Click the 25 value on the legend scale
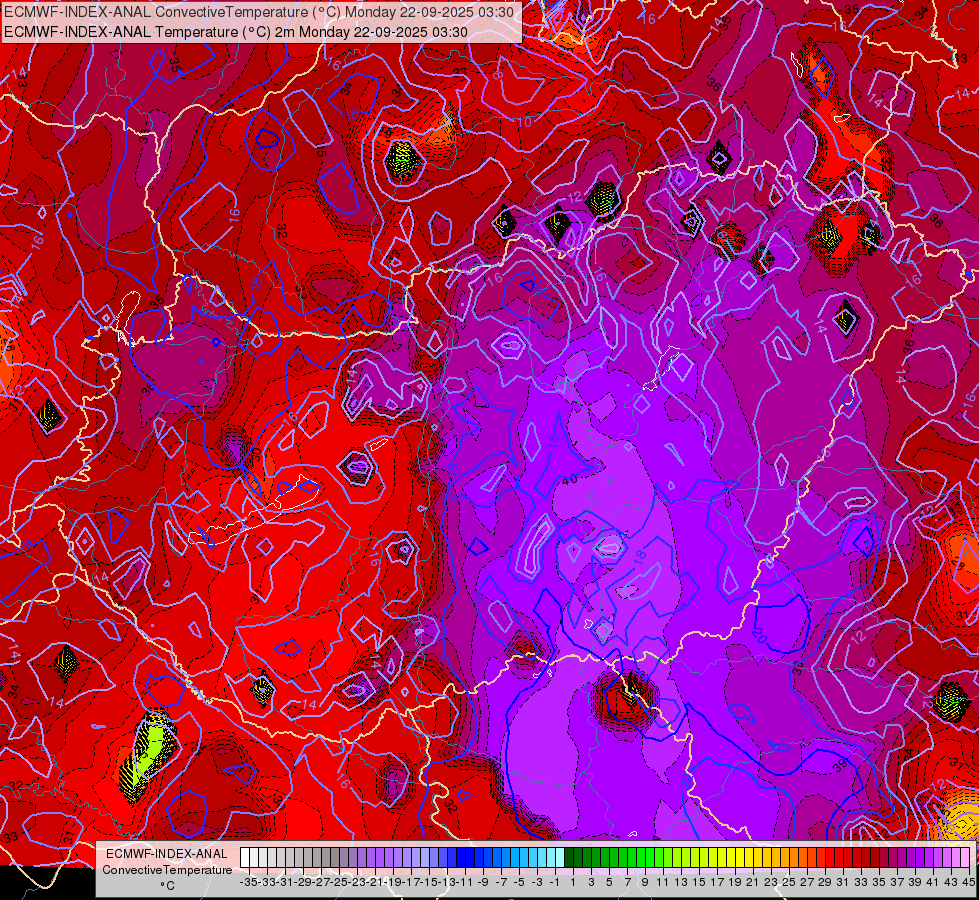This screenshot has height=900, width=979. click(x=789, y=882)
